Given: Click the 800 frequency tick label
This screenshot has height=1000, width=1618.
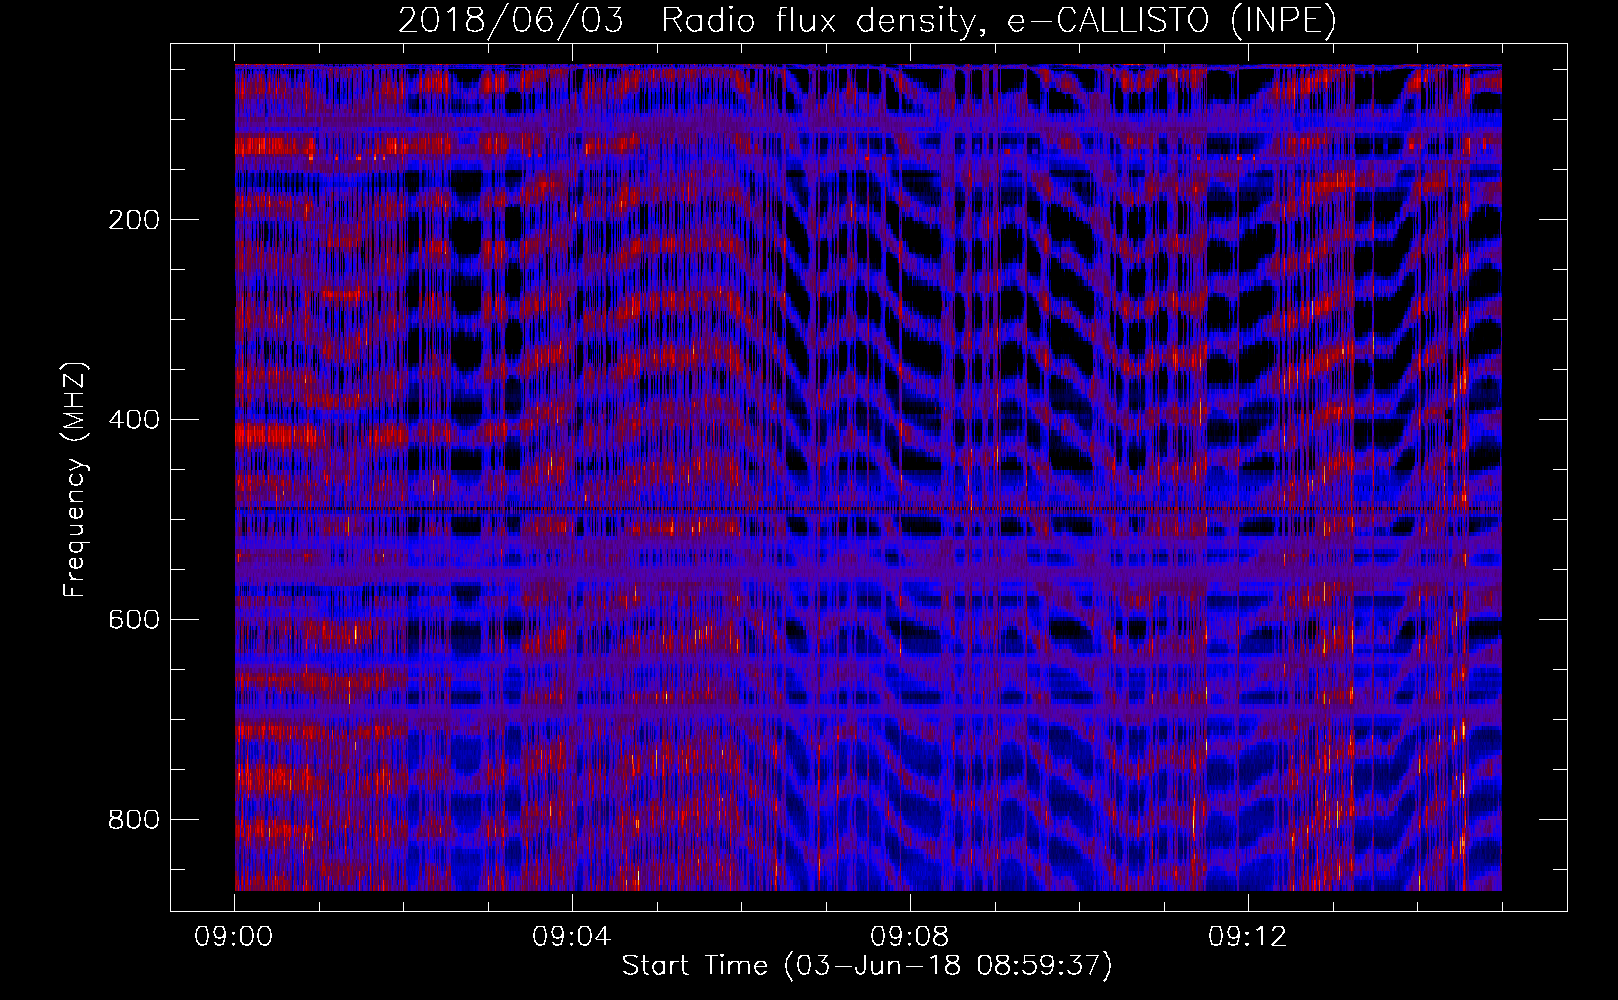Looking at the screenshot, I should click(x=134, y=820).
